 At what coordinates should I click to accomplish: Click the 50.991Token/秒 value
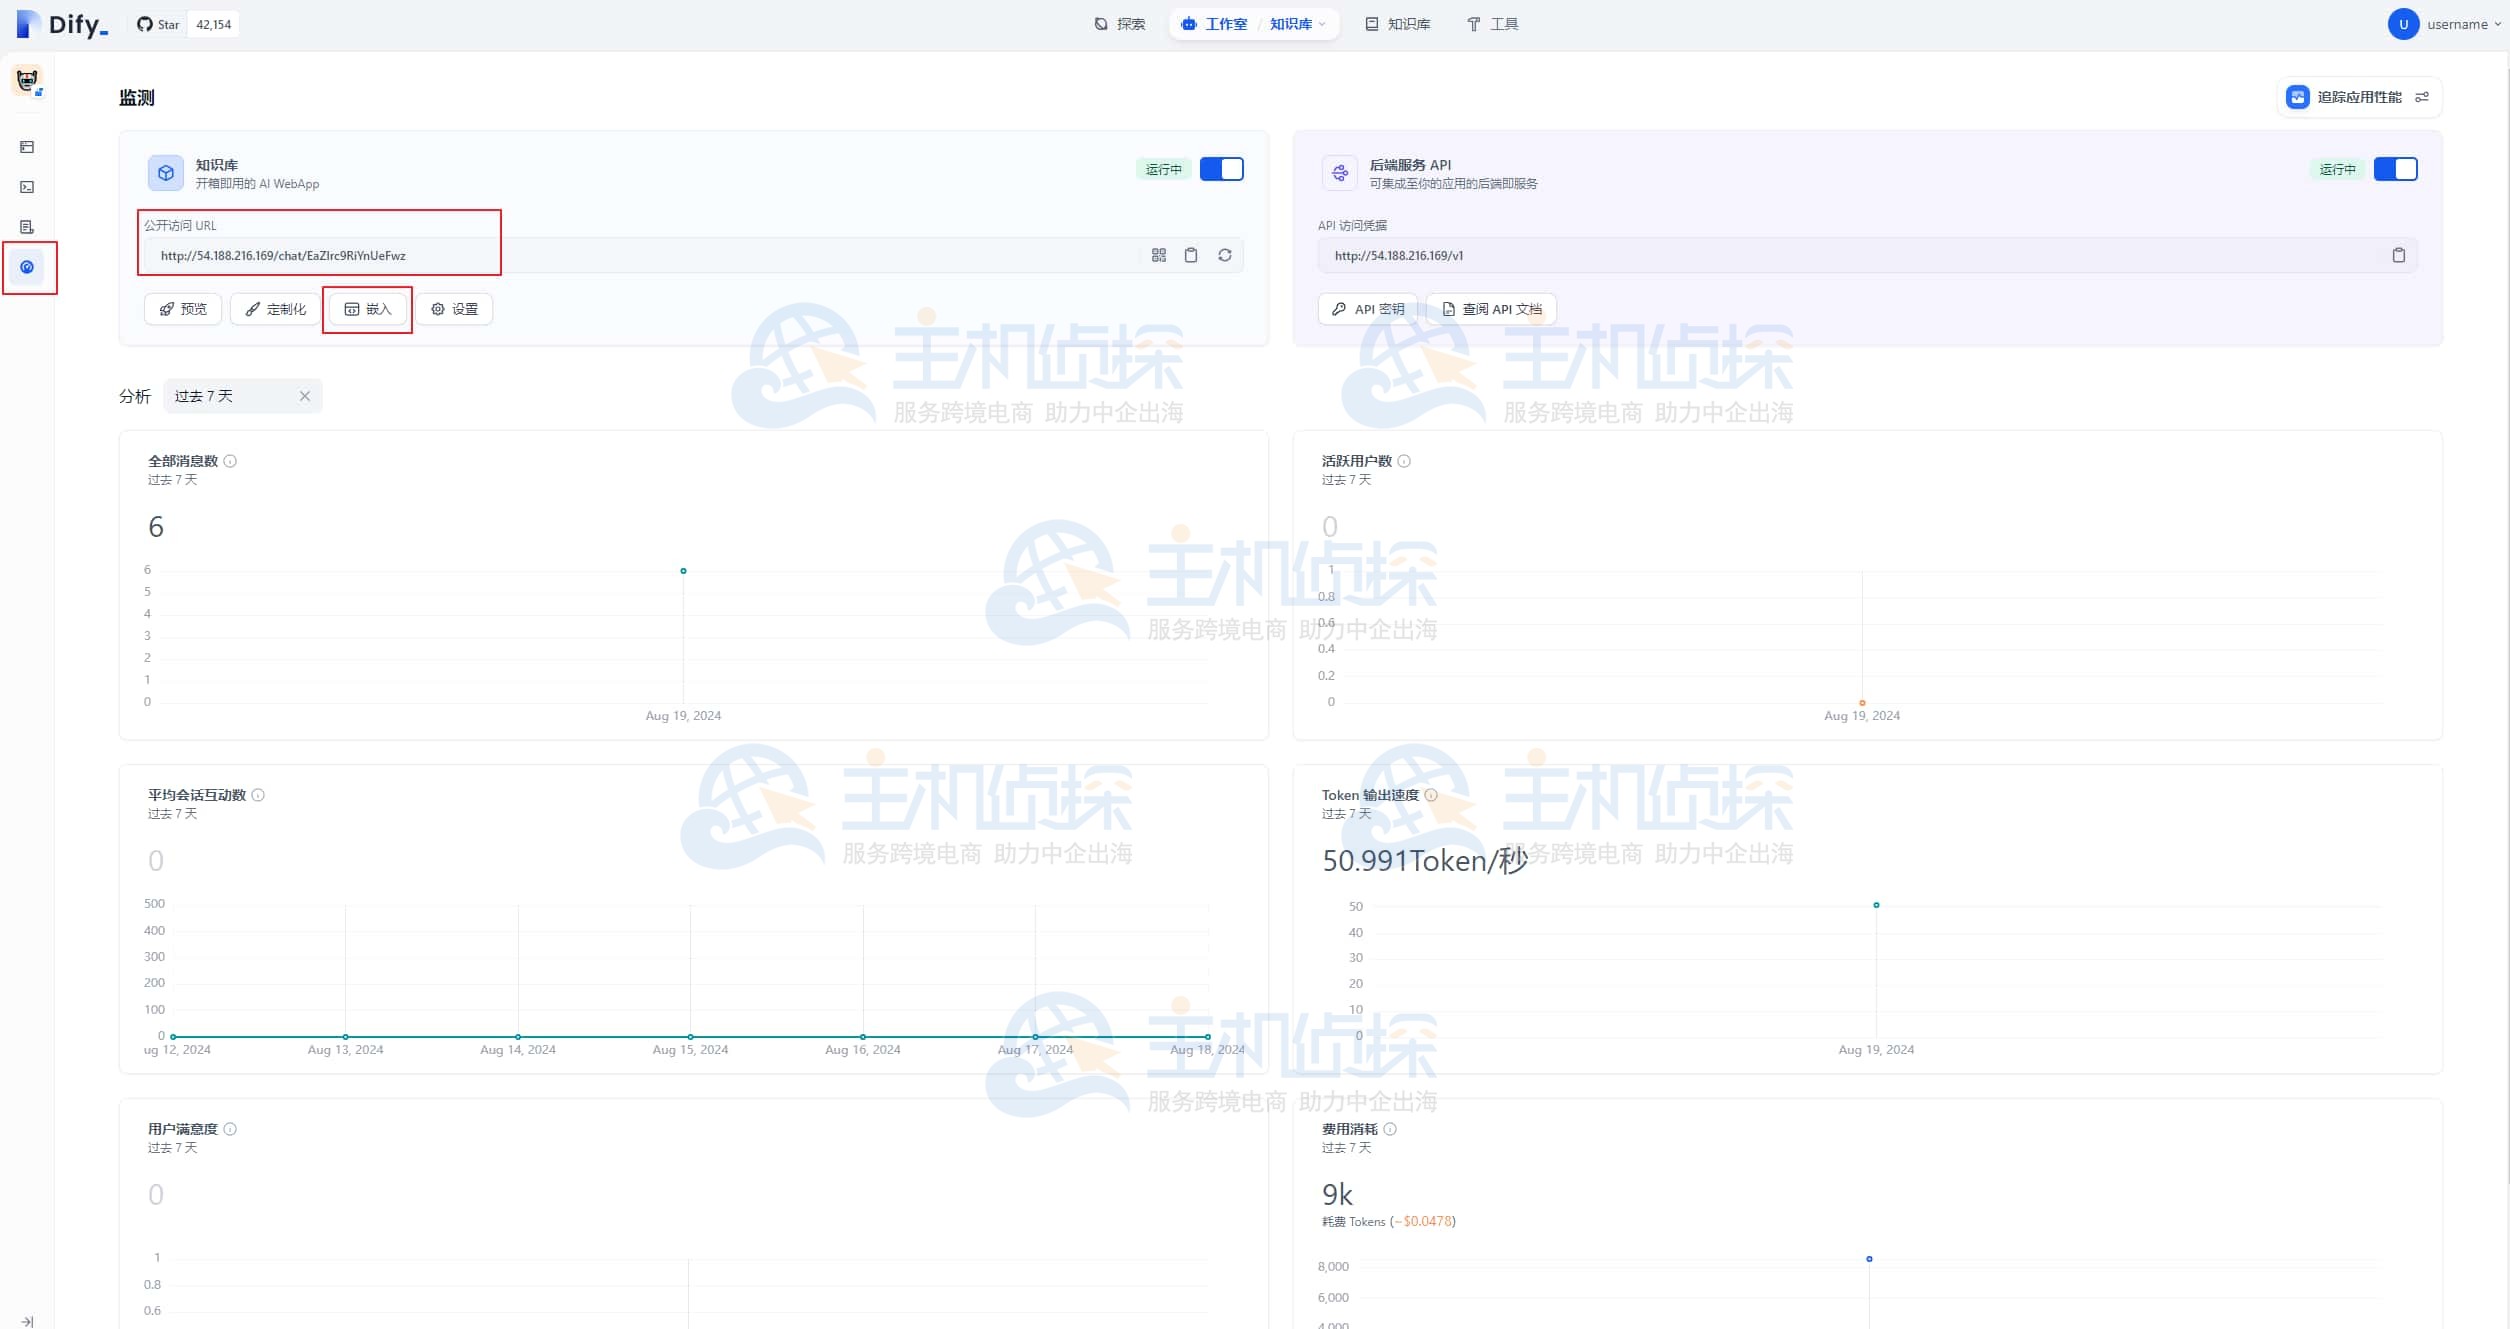click(x=1425, y=861)
